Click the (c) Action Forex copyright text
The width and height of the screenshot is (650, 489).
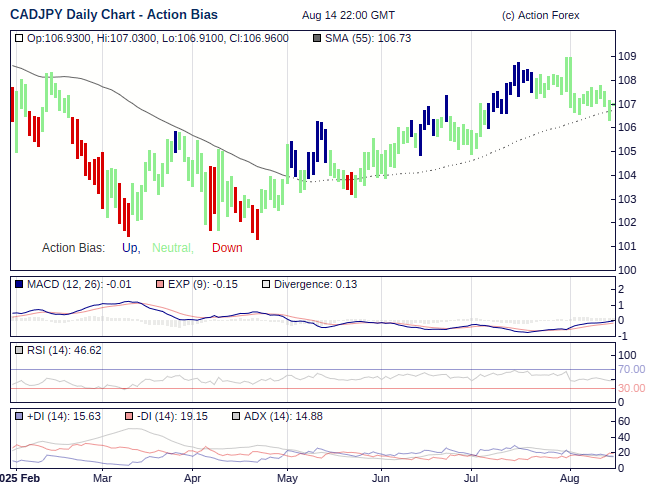(x=540, y=15)
